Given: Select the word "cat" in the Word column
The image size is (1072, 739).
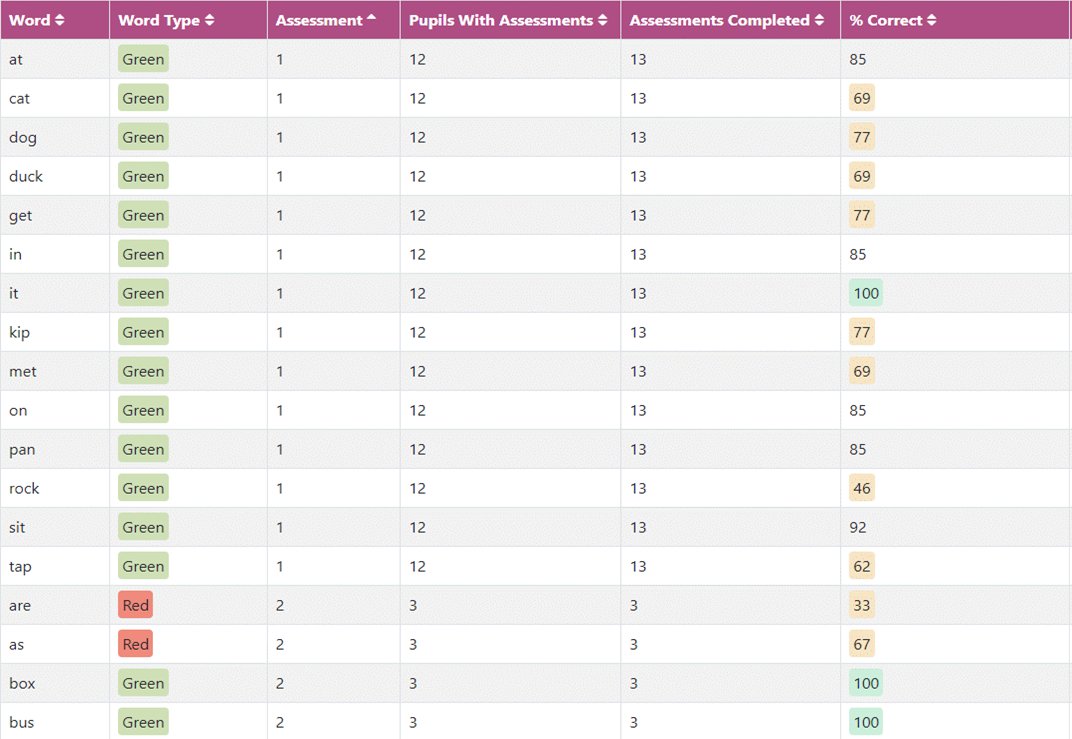Looking at the screenshot, I should point(19,98).
